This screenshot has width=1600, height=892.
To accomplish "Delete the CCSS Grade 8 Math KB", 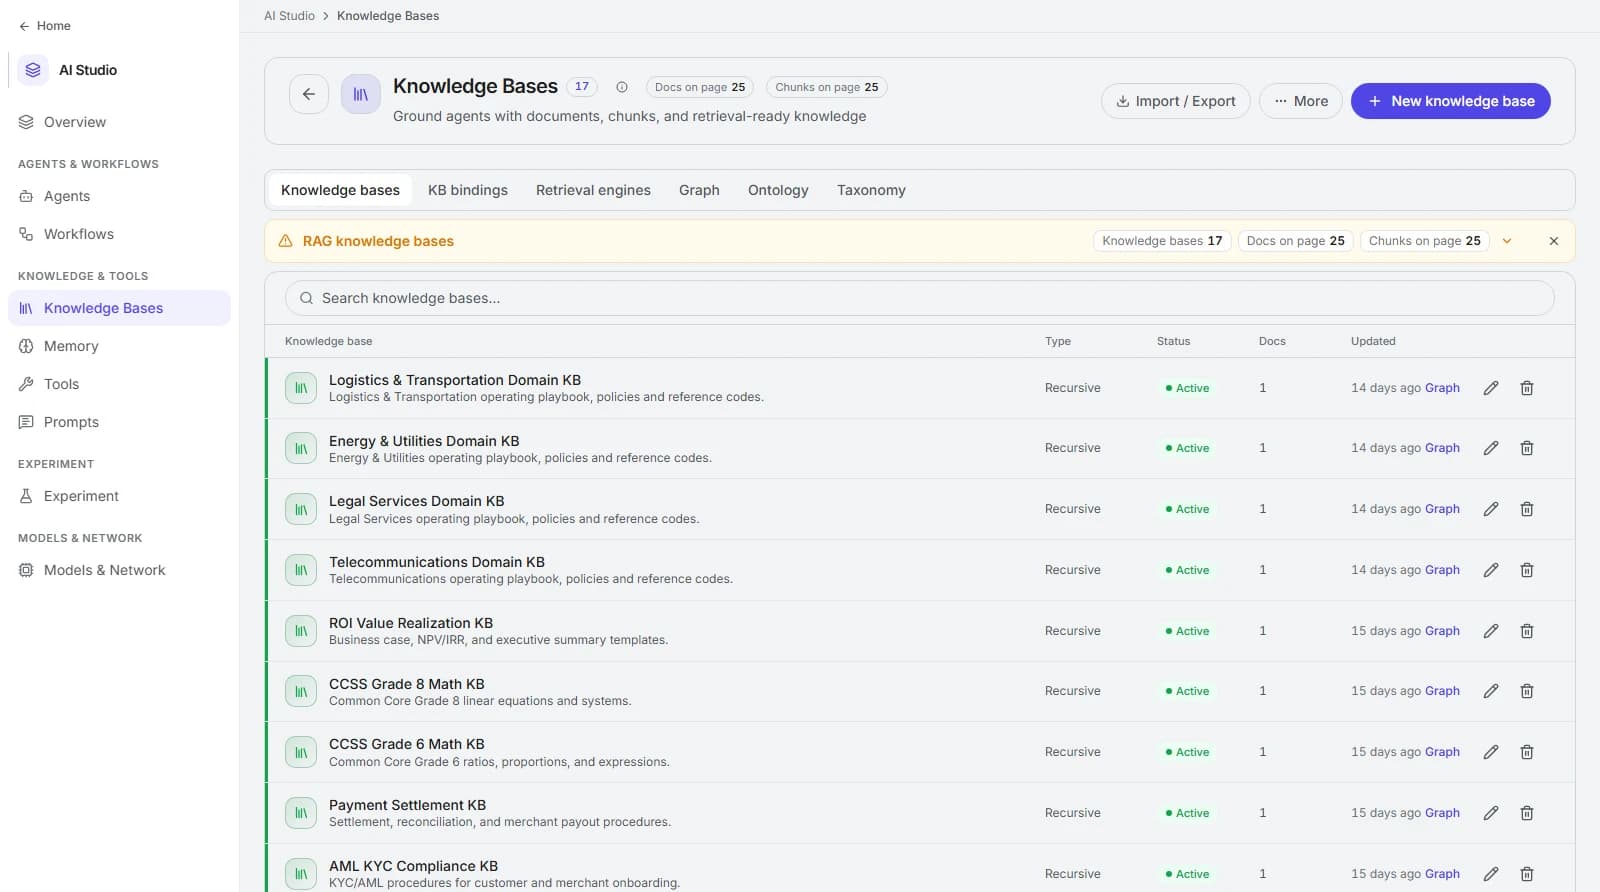I will pos(1527,691).
